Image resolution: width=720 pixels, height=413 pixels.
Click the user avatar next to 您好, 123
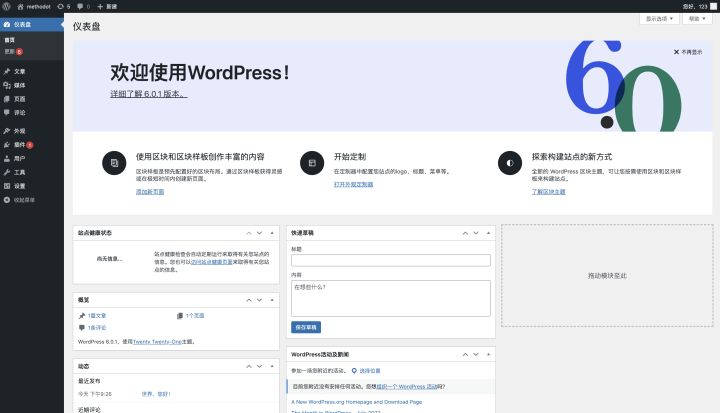pyautogui.click(x=714, y=6)
